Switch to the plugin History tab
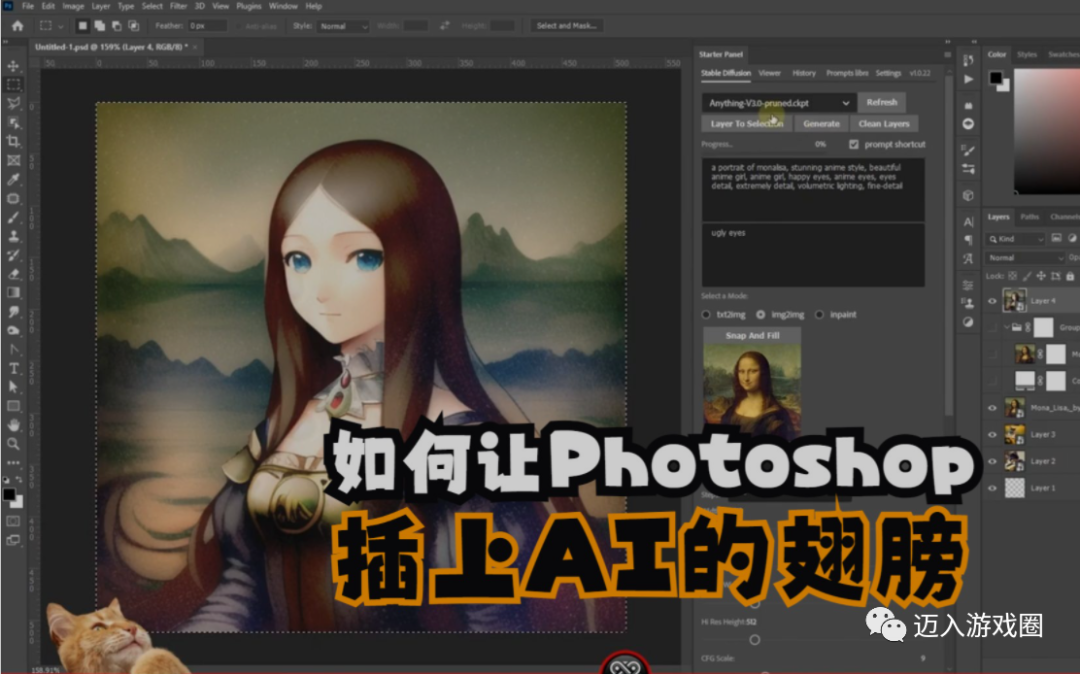The width and height of the screenshot is (1080, 674). click(x=804, y=73)
